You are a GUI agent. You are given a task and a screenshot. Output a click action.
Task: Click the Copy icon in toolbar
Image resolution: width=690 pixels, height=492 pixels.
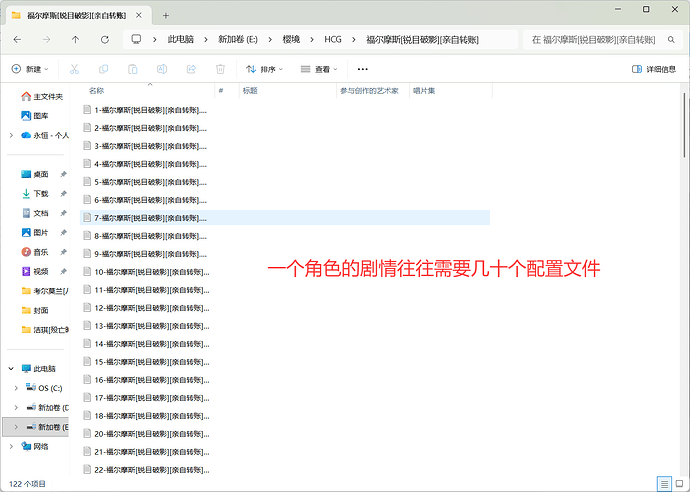click(103, 69)
